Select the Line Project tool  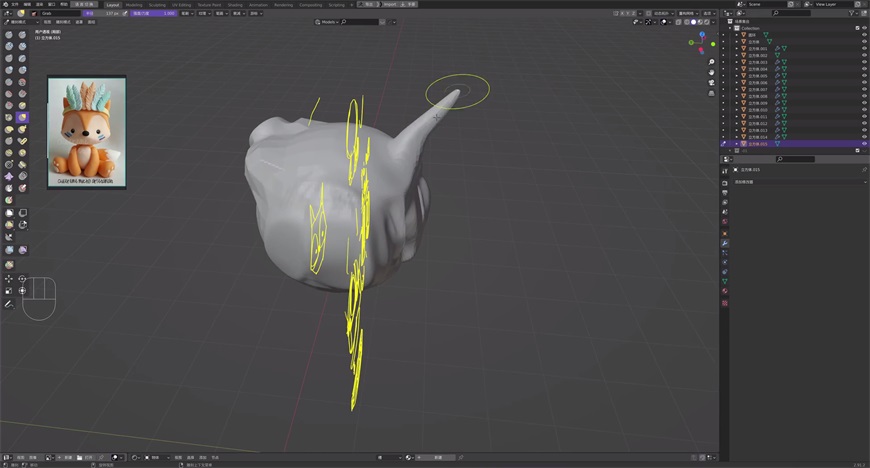(x=9, y=237)
